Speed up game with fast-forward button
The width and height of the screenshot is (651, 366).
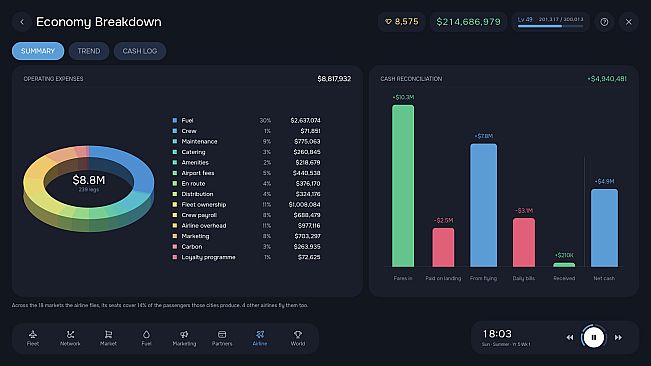(618, 337)
